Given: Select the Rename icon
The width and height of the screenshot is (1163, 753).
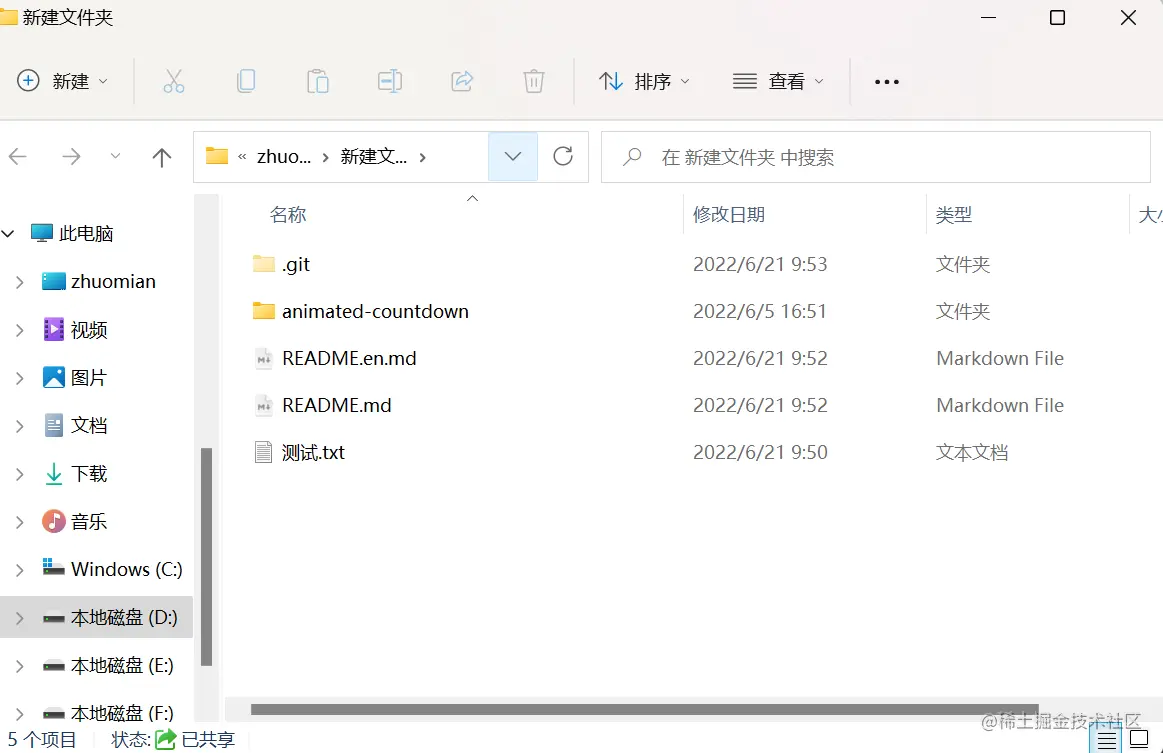Looking at the screenshot, I should point(390,81).
